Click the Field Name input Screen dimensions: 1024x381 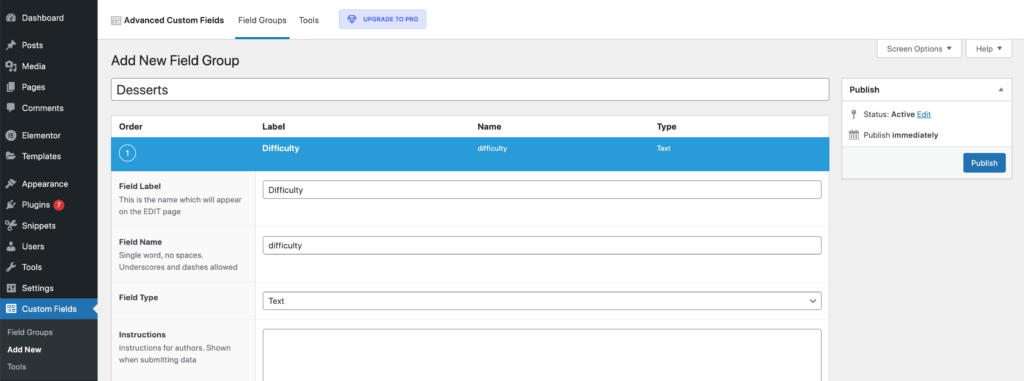pos(541,245)
